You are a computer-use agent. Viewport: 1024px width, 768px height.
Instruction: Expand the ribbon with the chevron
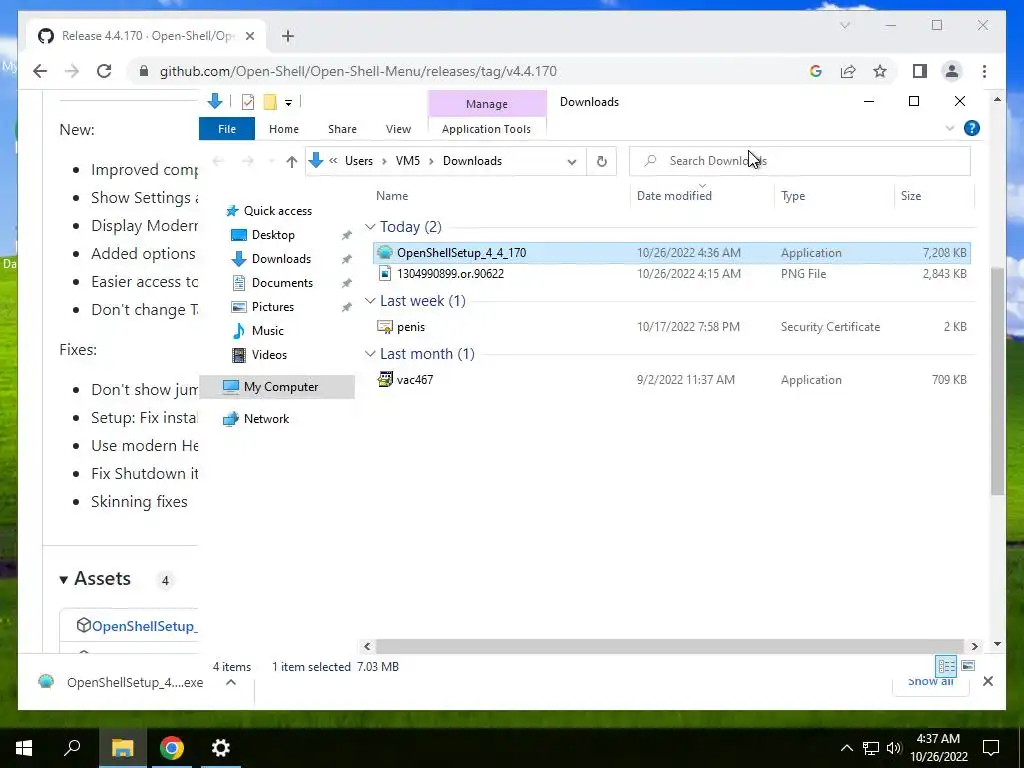[x=950, y=128]
